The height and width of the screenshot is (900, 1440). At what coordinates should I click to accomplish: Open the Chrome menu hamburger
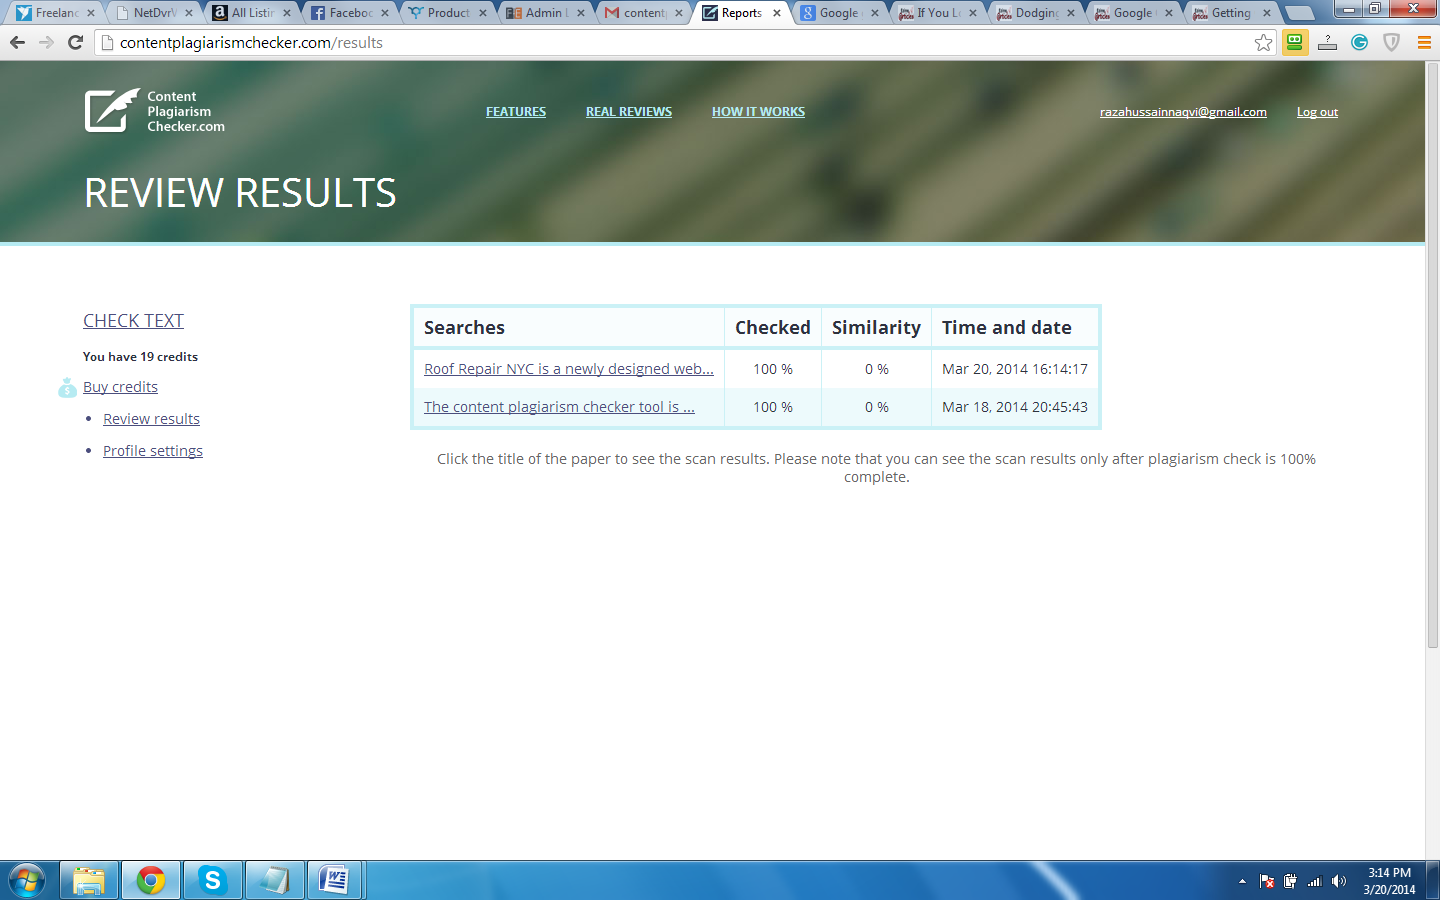(x=1424, y=42)
